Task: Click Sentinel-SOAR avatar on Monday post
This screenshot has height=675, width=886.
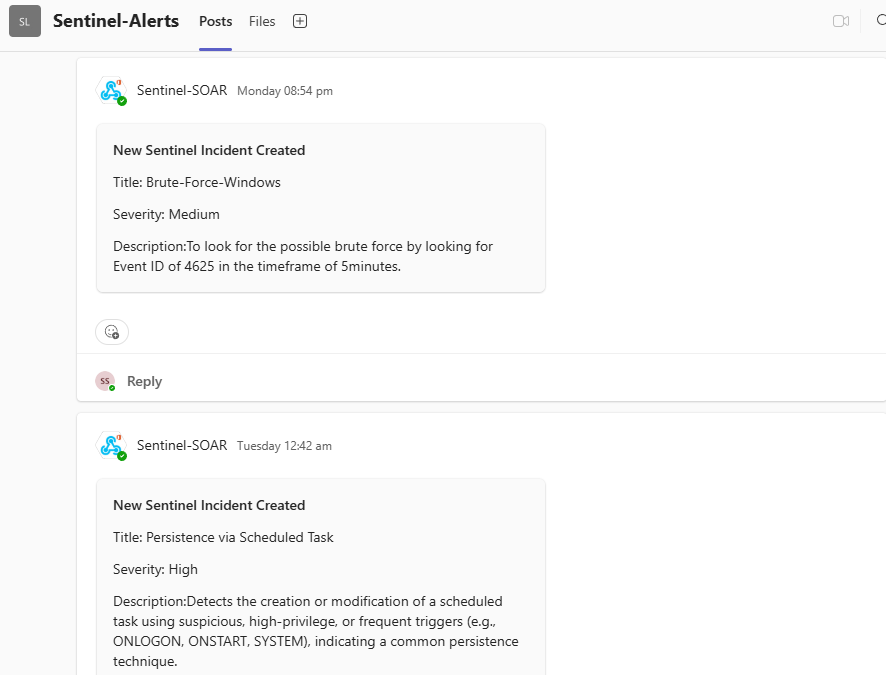Action: (x=111, y=91)
